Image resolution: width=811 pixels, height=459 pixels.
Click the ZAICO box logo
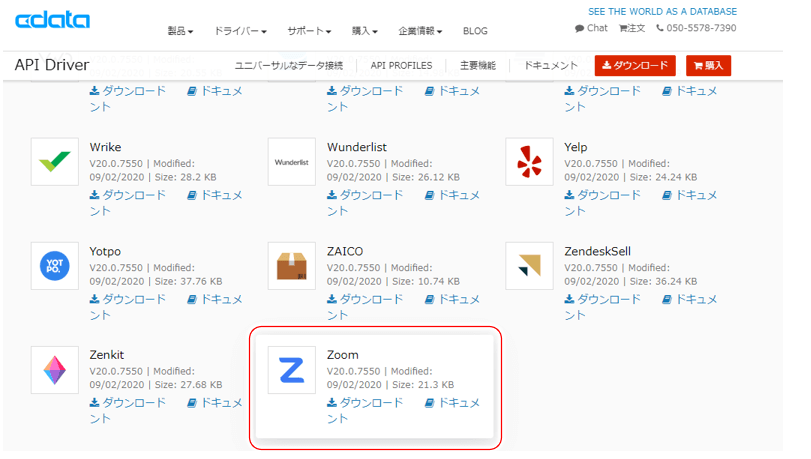pos(292,266)
